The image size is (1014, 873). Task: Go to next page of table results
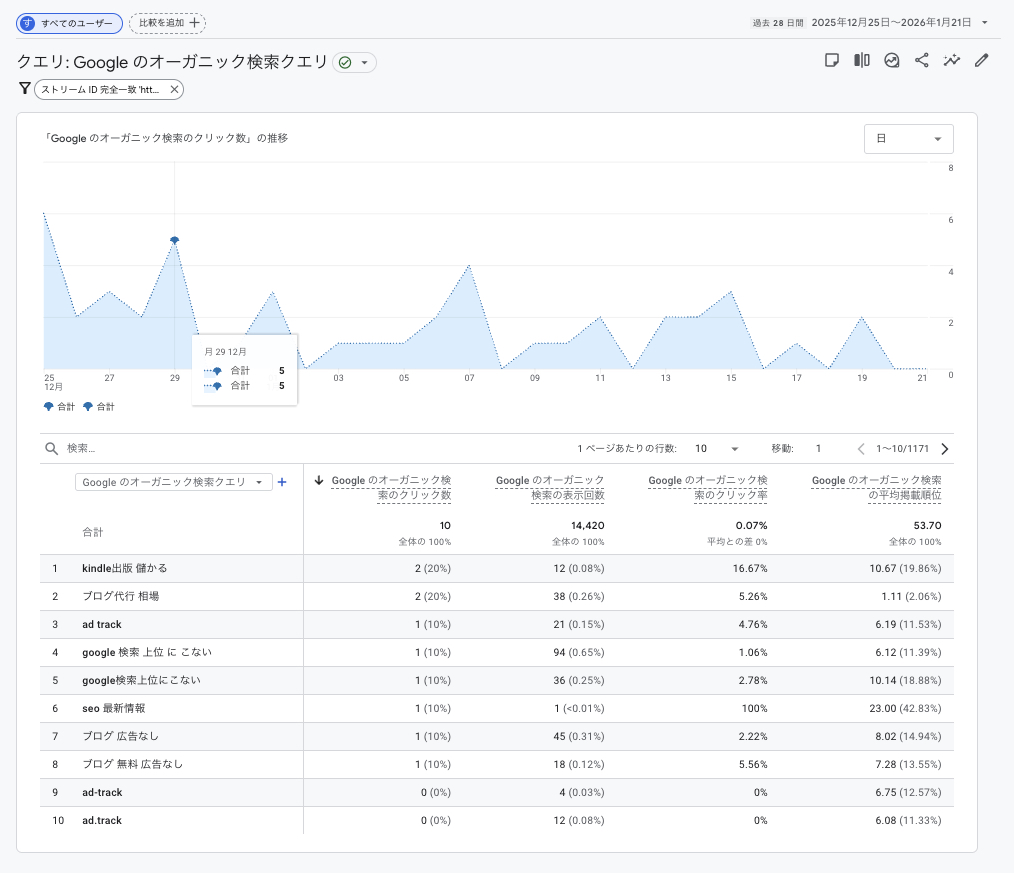pyautogui.click(x=945, y=449)
